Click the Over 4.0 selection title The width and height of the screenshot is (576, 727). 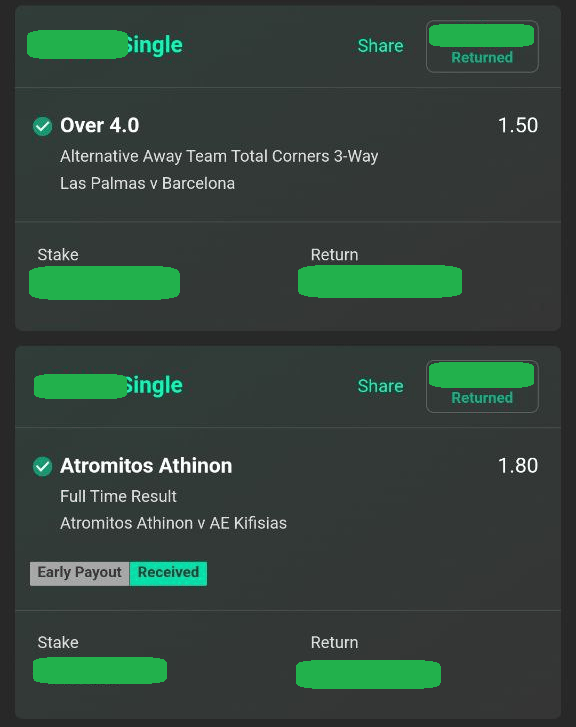pyautogui.click(x=100, y=126)
